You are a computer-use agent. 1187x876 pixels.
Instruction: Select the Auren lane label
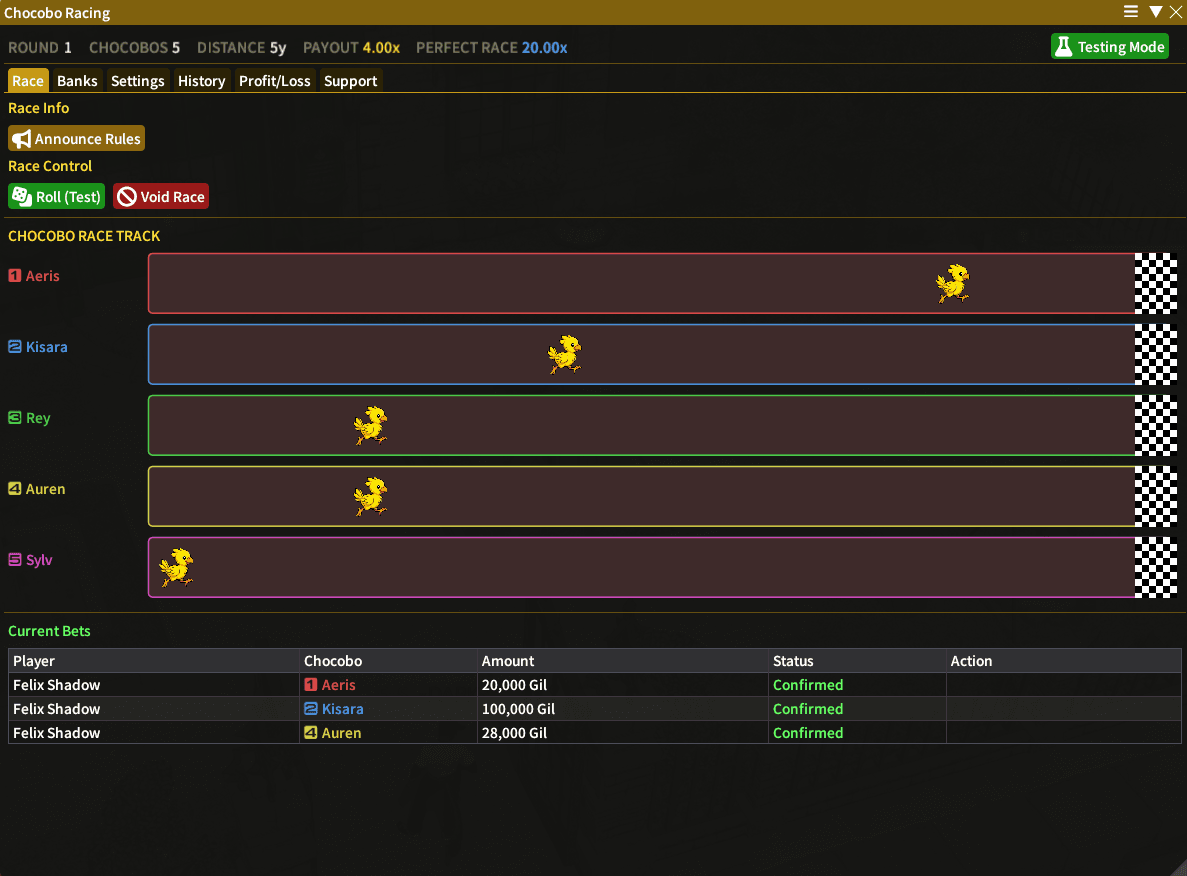(45, 489)
